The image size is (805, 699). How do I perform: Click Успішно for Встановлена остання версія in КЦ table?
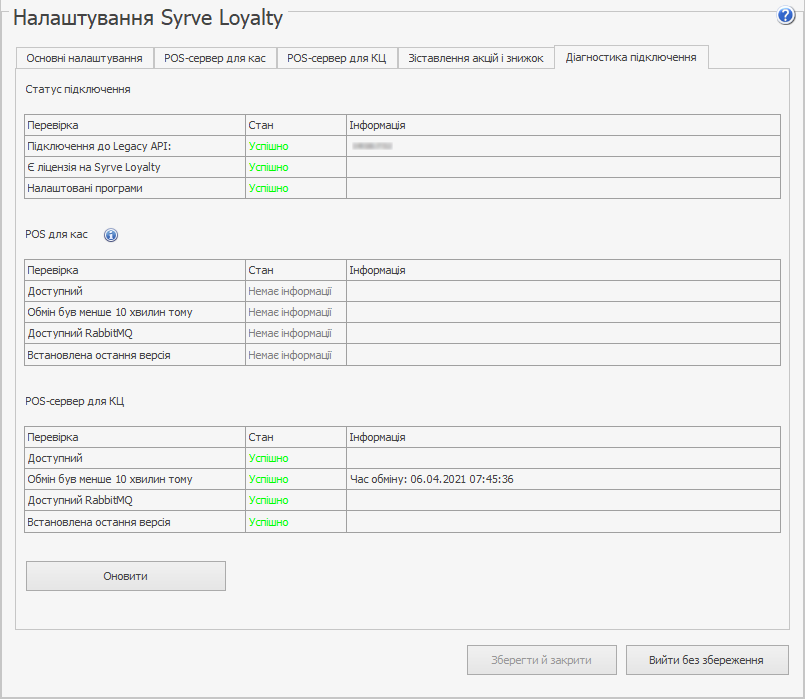(x=269, y=522)
